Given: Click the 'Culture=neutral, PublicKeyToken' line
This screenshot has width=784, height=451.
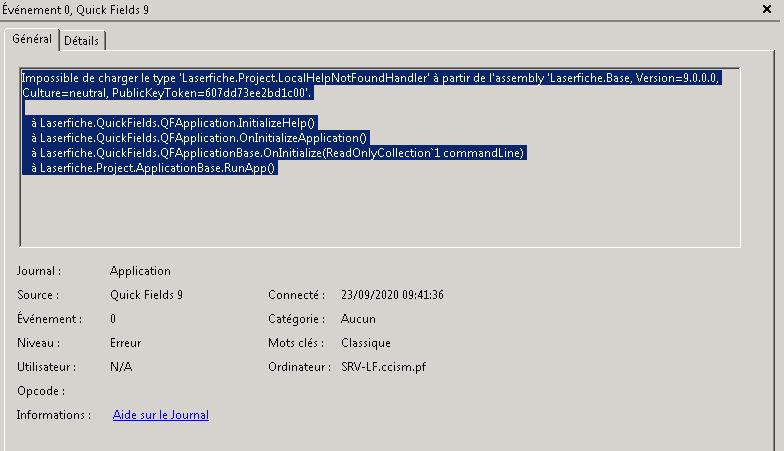Looking at the screenshot, I should [166, 93].
